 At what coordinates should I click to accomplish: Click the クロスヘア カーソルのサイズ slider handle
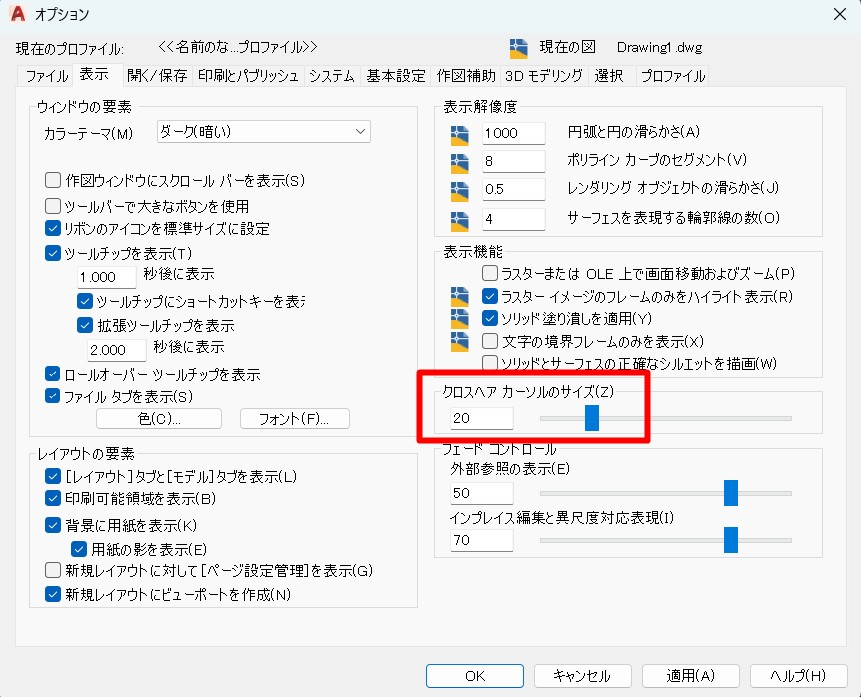coord(592,418)
